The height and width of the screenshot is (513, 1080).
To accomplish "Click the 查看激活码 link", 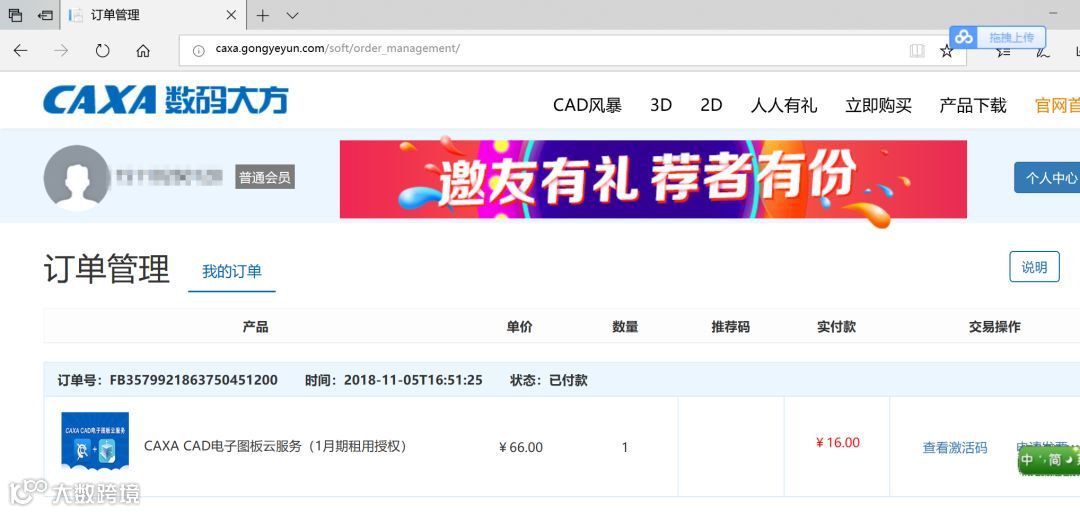I will coord(955,448).
